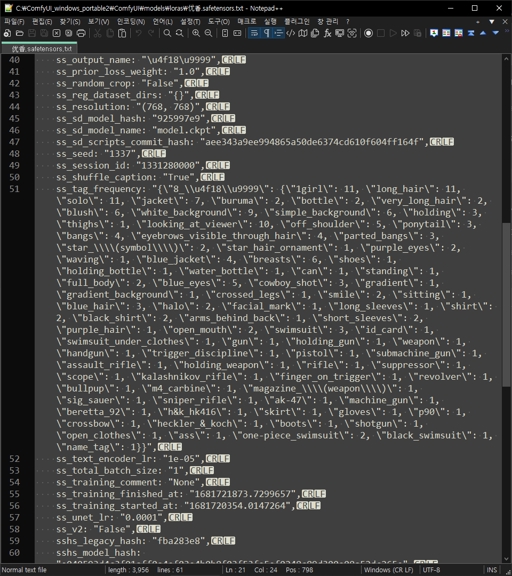The image size is (512, 576).
Task: Open the 플러그인 menu
Action: (x=297, y=22)
